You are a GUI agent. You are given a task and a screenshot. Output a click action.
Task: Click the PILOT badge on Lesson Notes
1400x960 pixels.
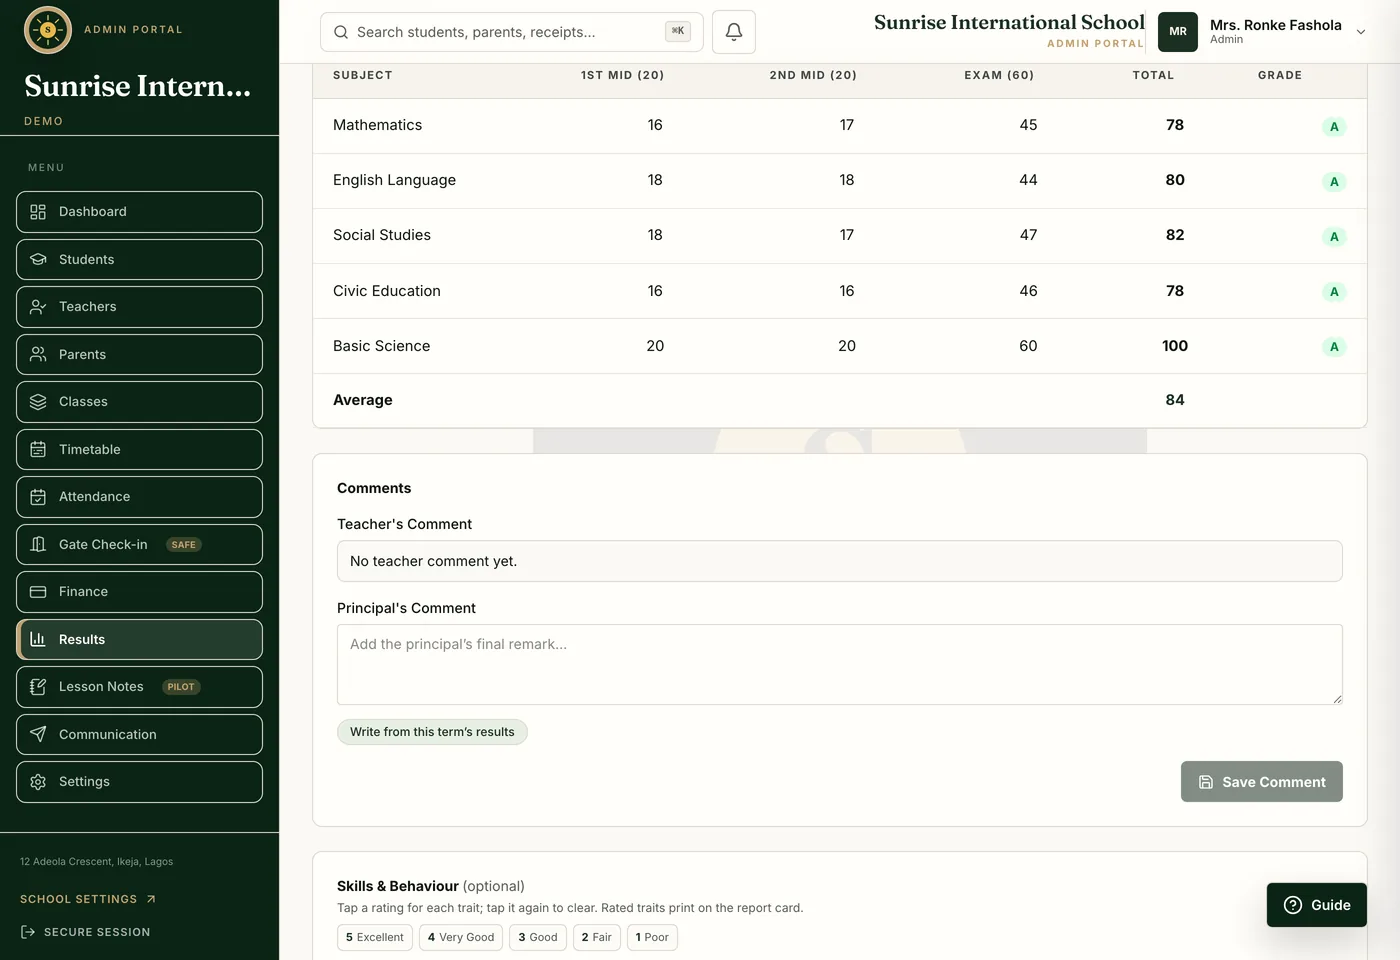(x=181, y=687)
